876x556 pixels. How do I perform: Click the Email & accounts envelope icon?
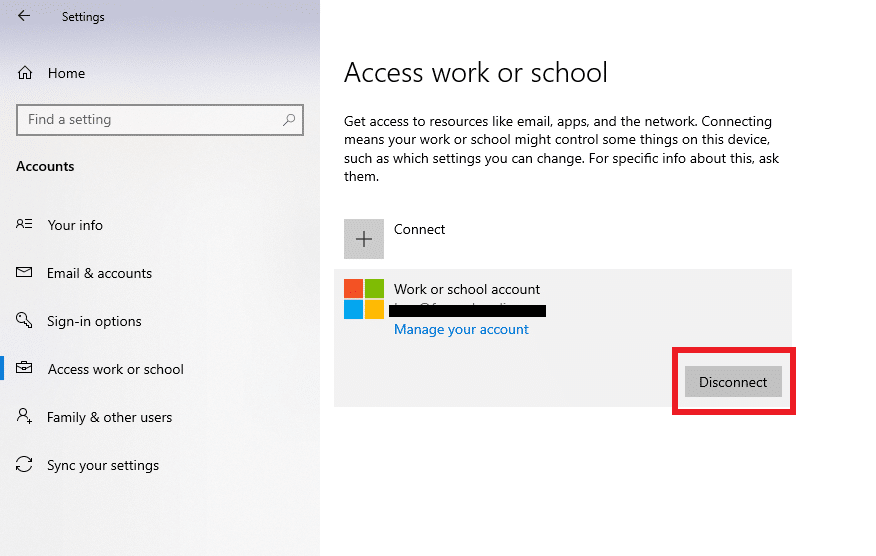tap(24, 272)
